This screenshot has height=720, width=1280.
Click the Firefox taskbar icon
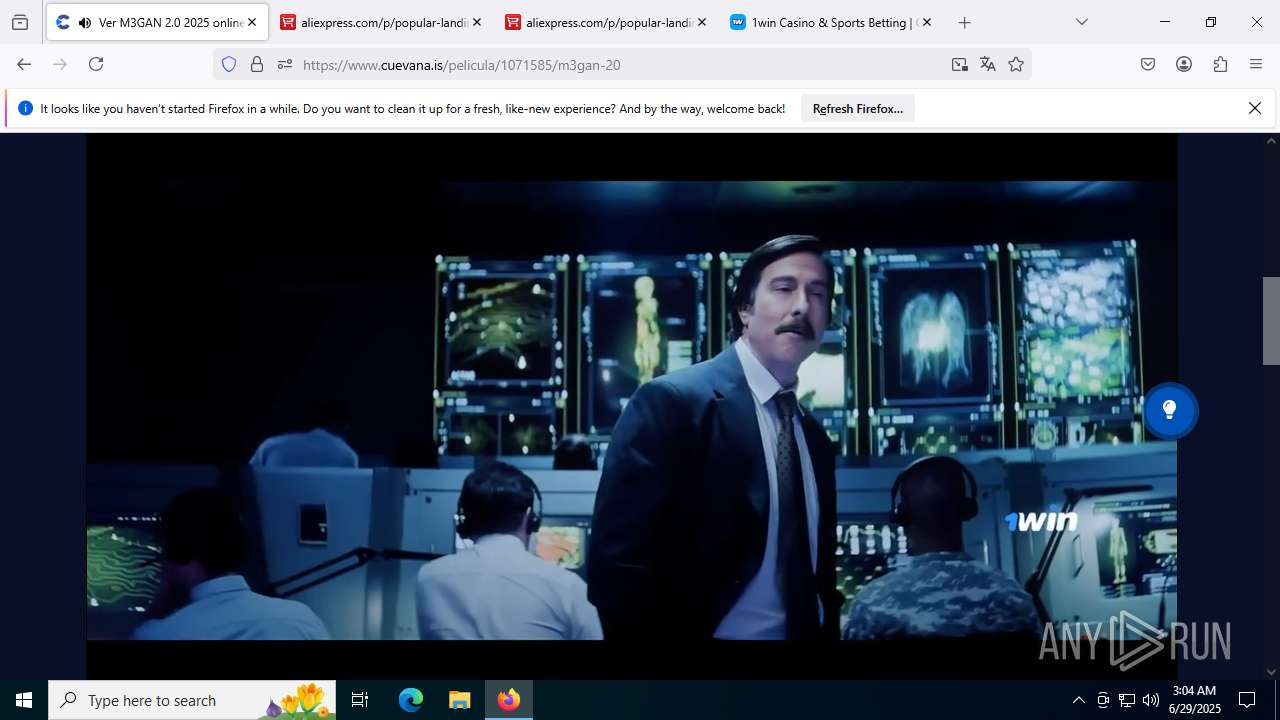pos(509,700)
